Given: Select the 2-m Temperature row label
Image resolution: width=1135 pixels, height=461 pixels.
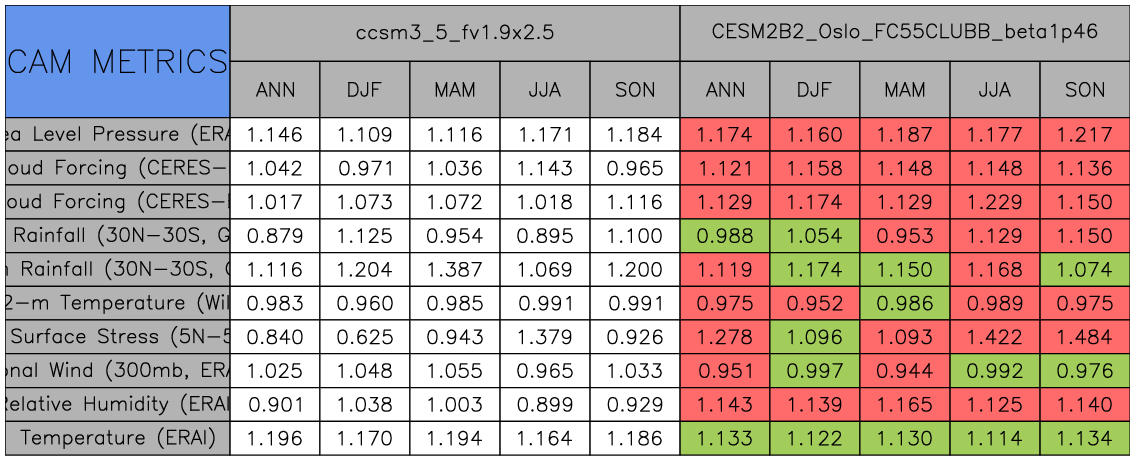Looking at the screenshot, I should click(117, 303).
